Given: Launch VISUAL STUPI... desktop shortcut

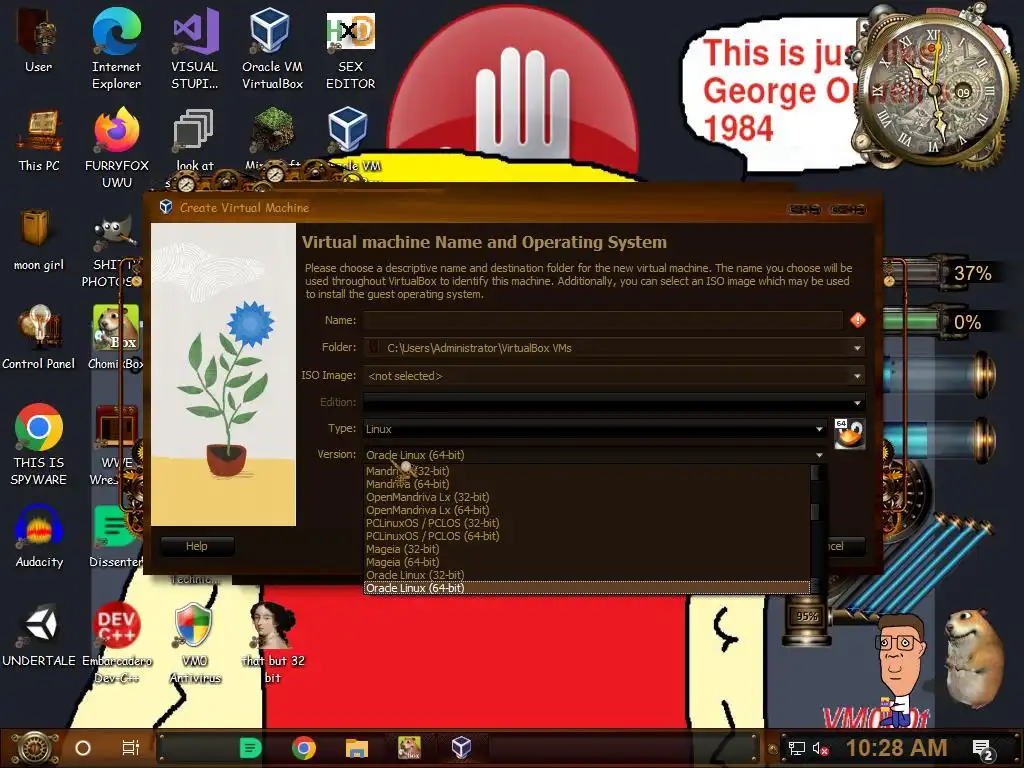Looking at the screenshot, I should (195, 49).
